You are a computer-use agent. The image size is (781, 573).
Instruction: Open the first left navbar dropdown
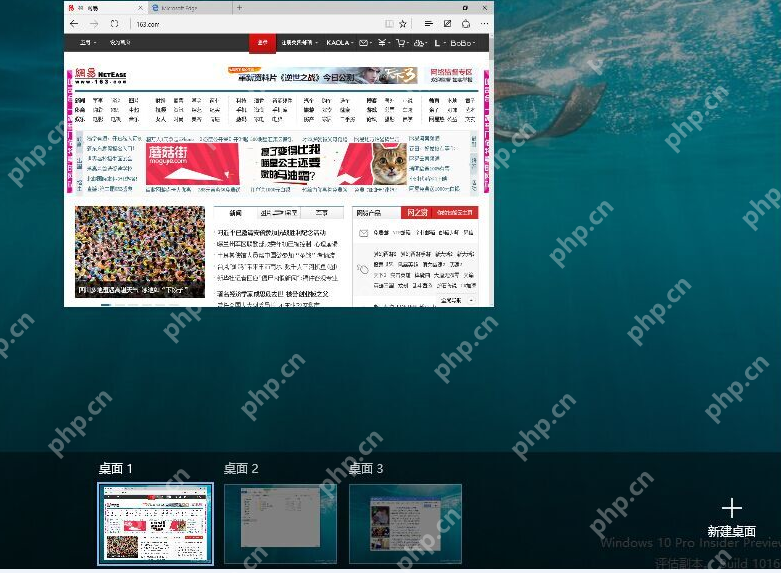pyautogui.click(x=88, y=43)
